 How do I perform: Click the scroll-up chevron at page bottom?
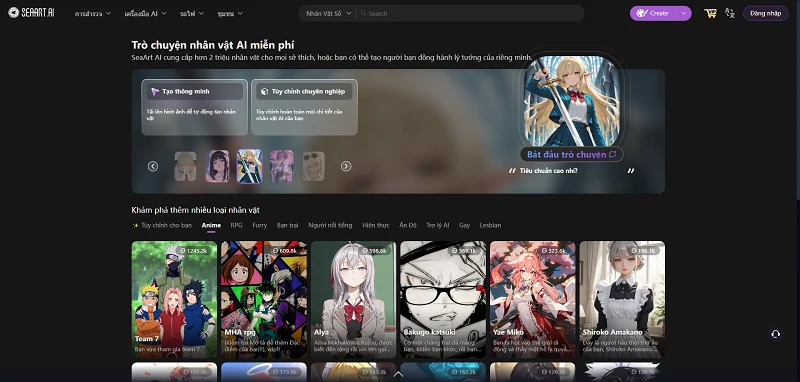(x=399, y=375)
